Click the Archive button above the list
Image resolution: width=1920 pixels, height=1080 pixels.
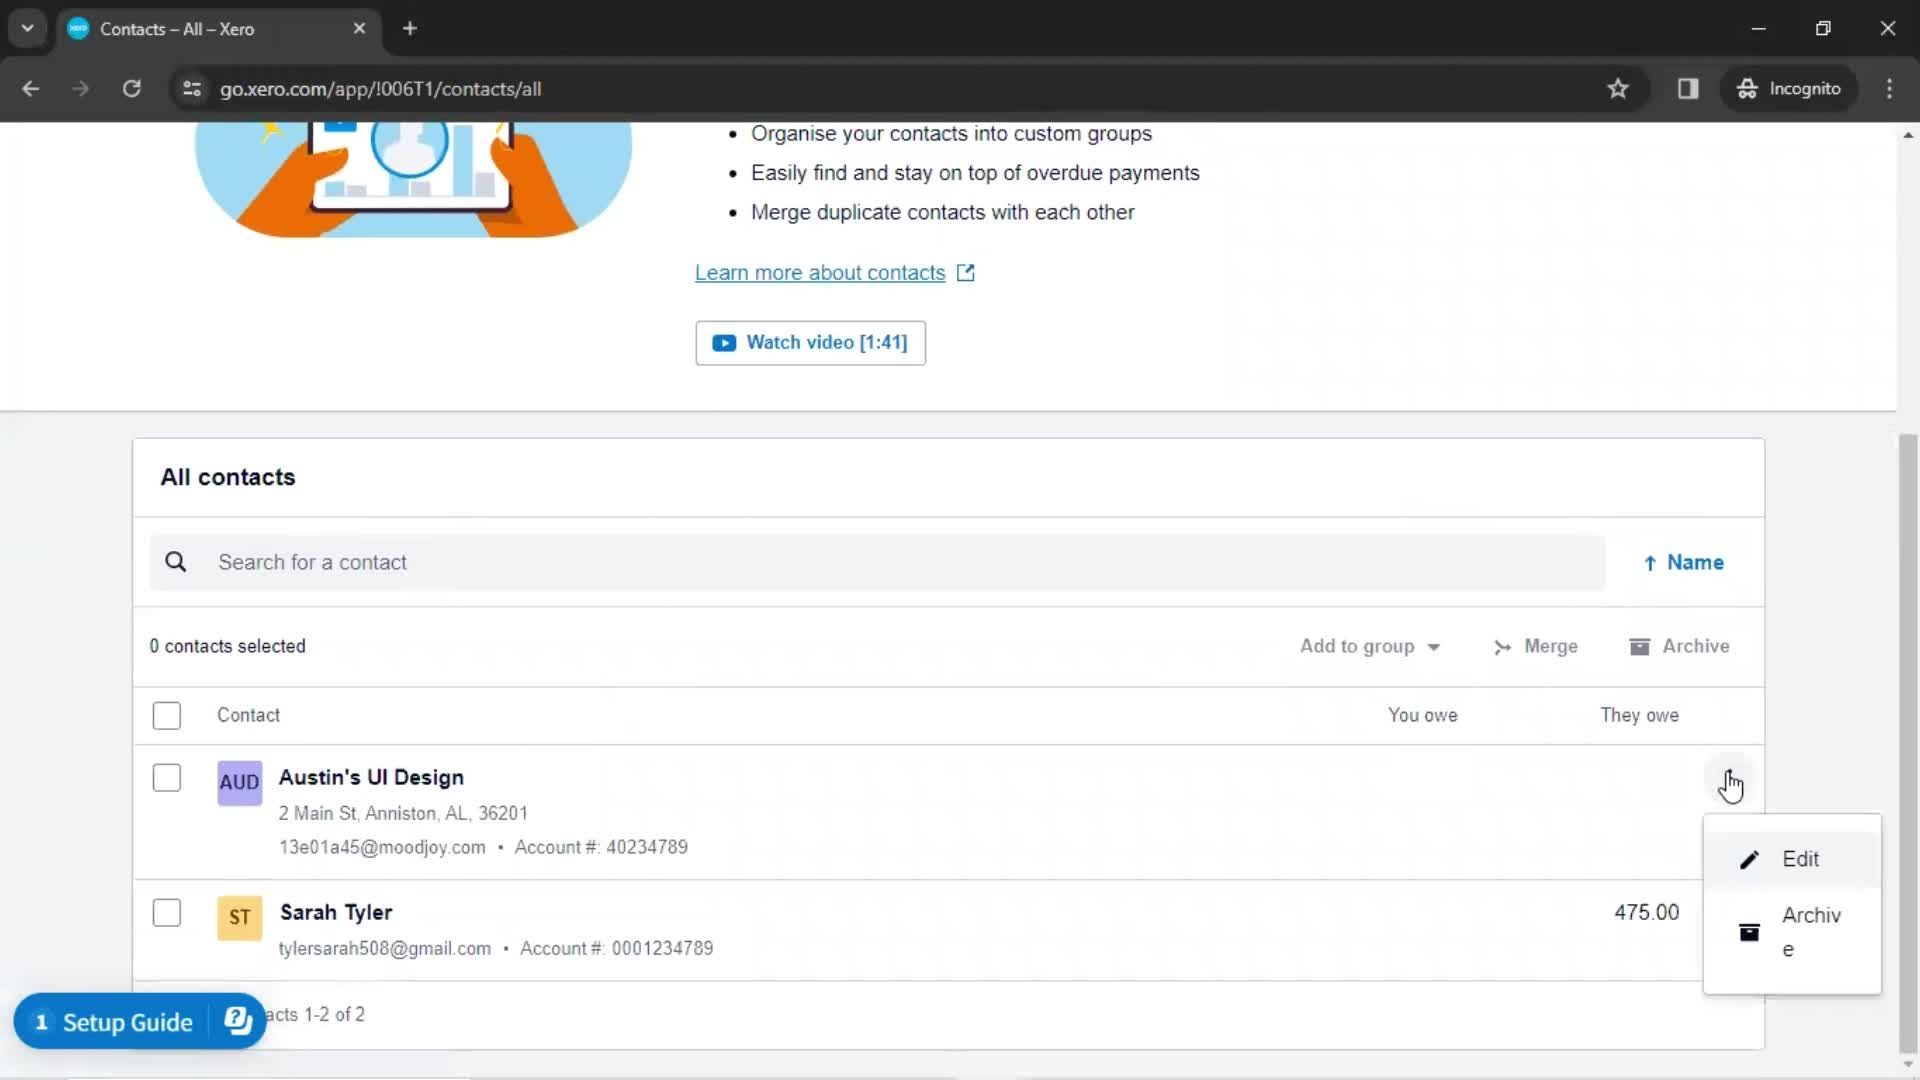pyautogui.click(x=1679, y=647)
